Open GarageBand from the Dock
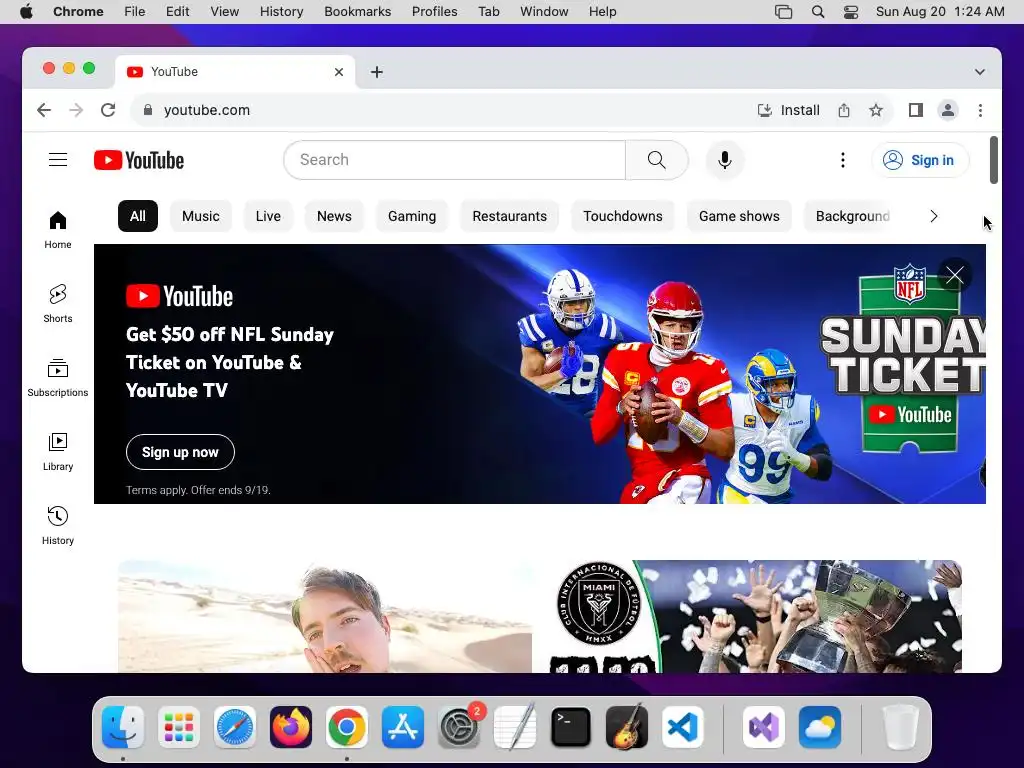 [x=627, y=727]
